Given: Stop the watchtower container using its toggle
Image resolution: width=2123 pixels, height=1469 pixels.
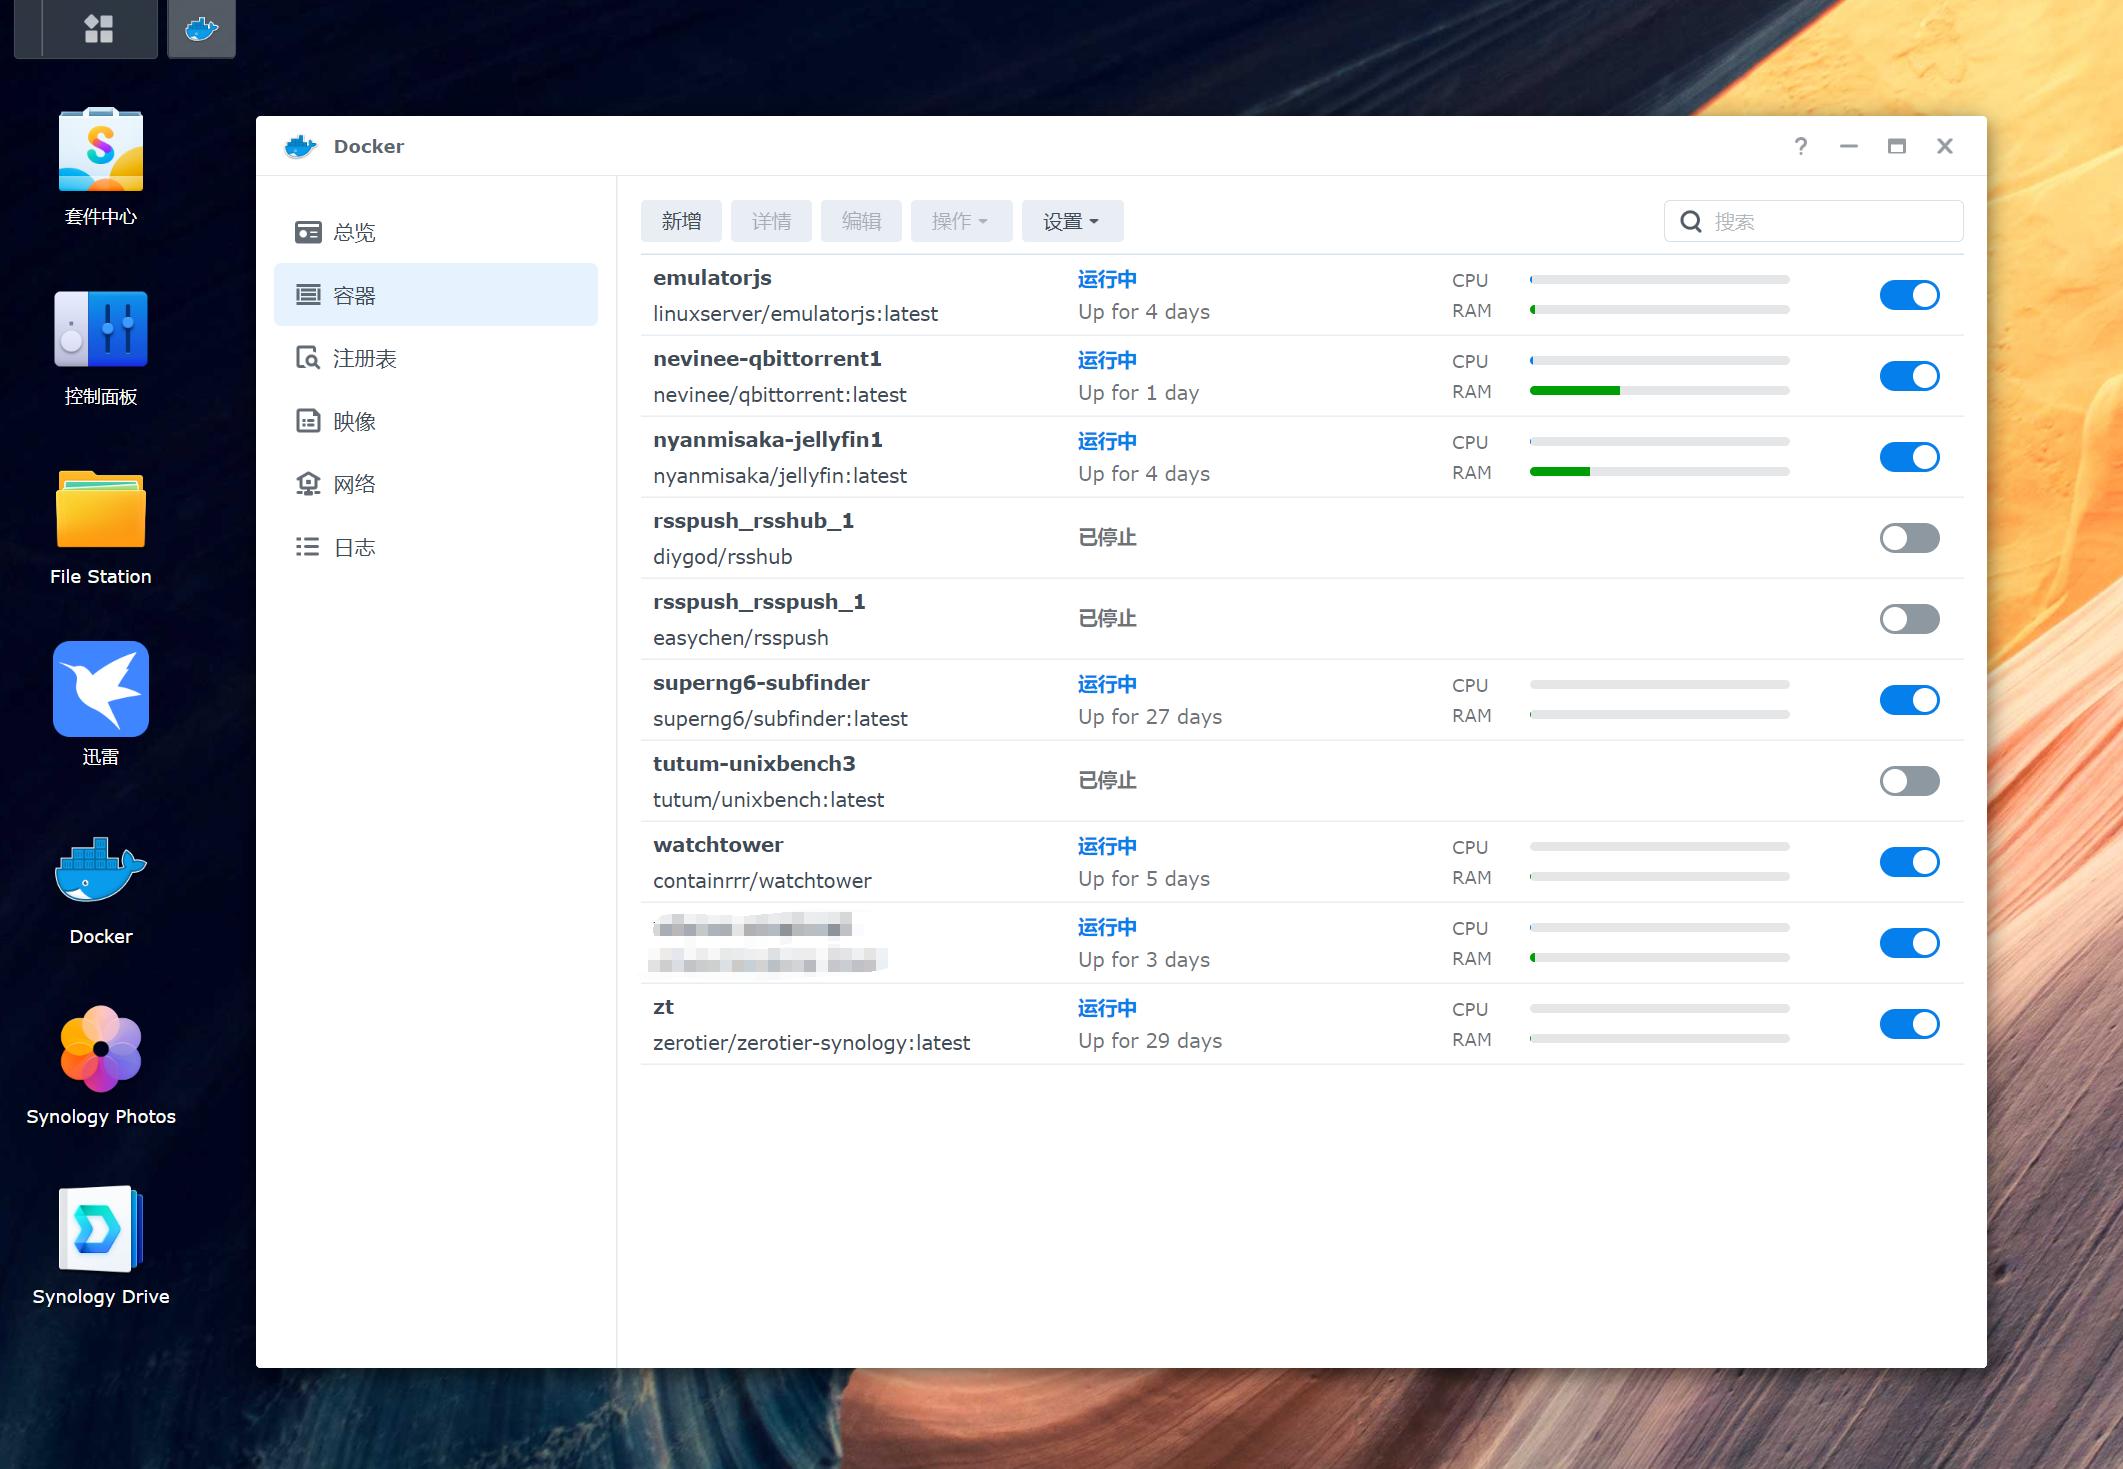Looking at the screenshot, I should (1908, 862).
